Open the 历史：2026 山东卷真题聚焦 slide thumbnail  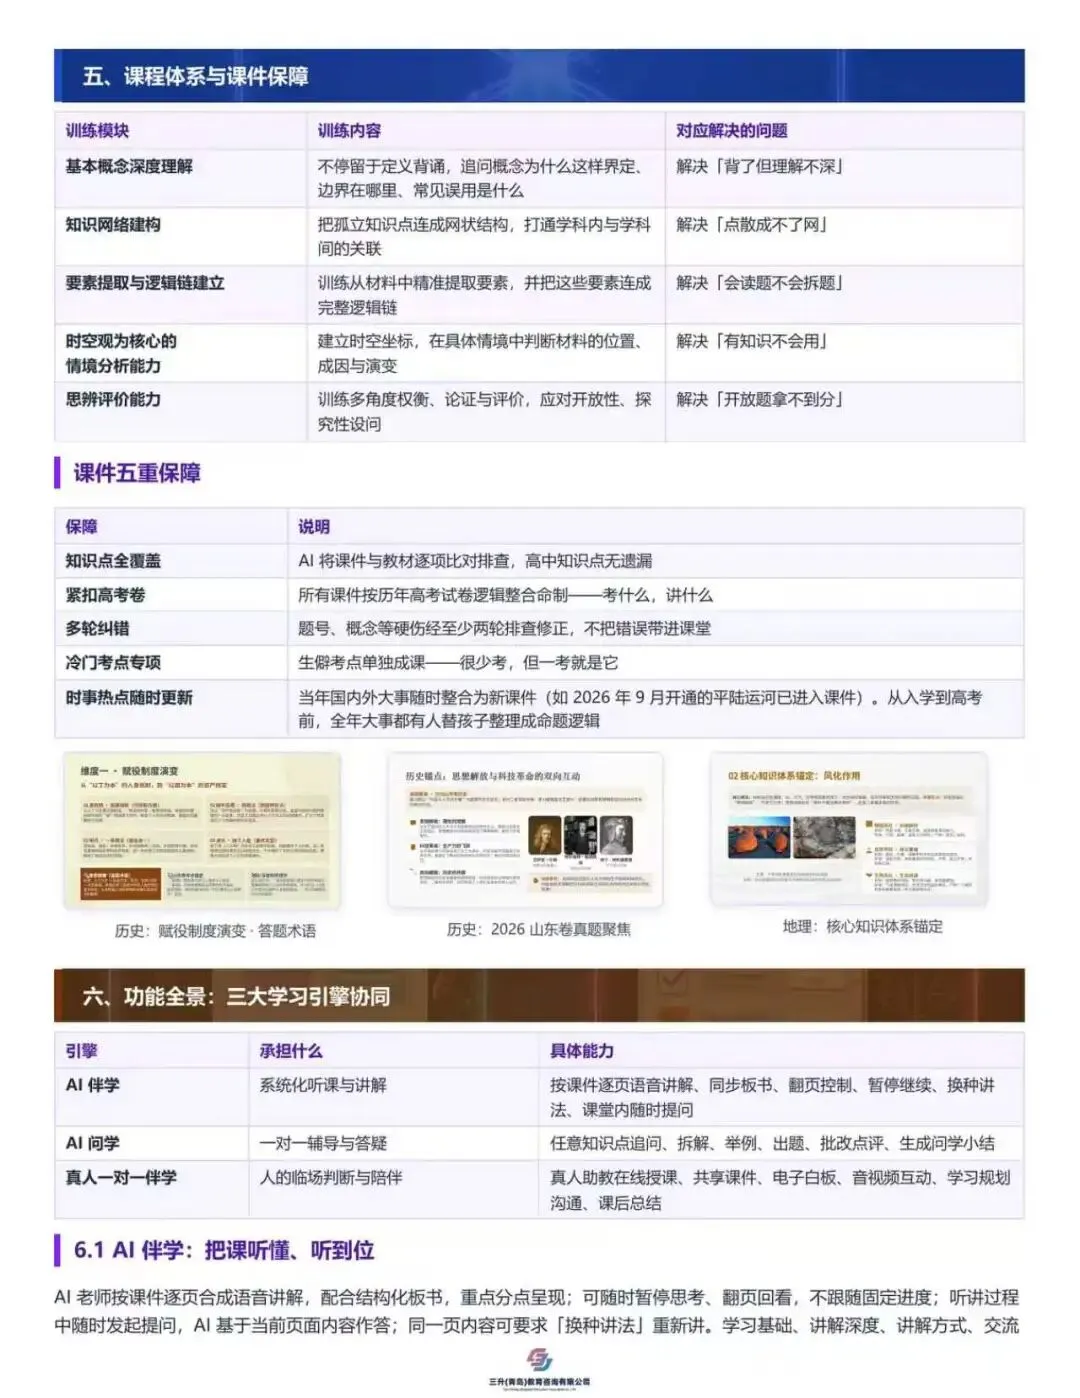525,831
